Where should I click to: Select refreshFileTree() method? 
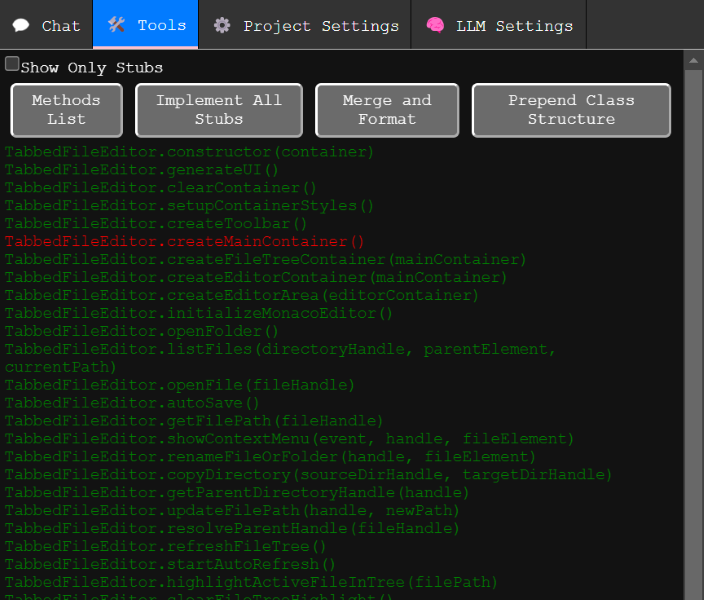pyautogui.click(x=165, y=547)
